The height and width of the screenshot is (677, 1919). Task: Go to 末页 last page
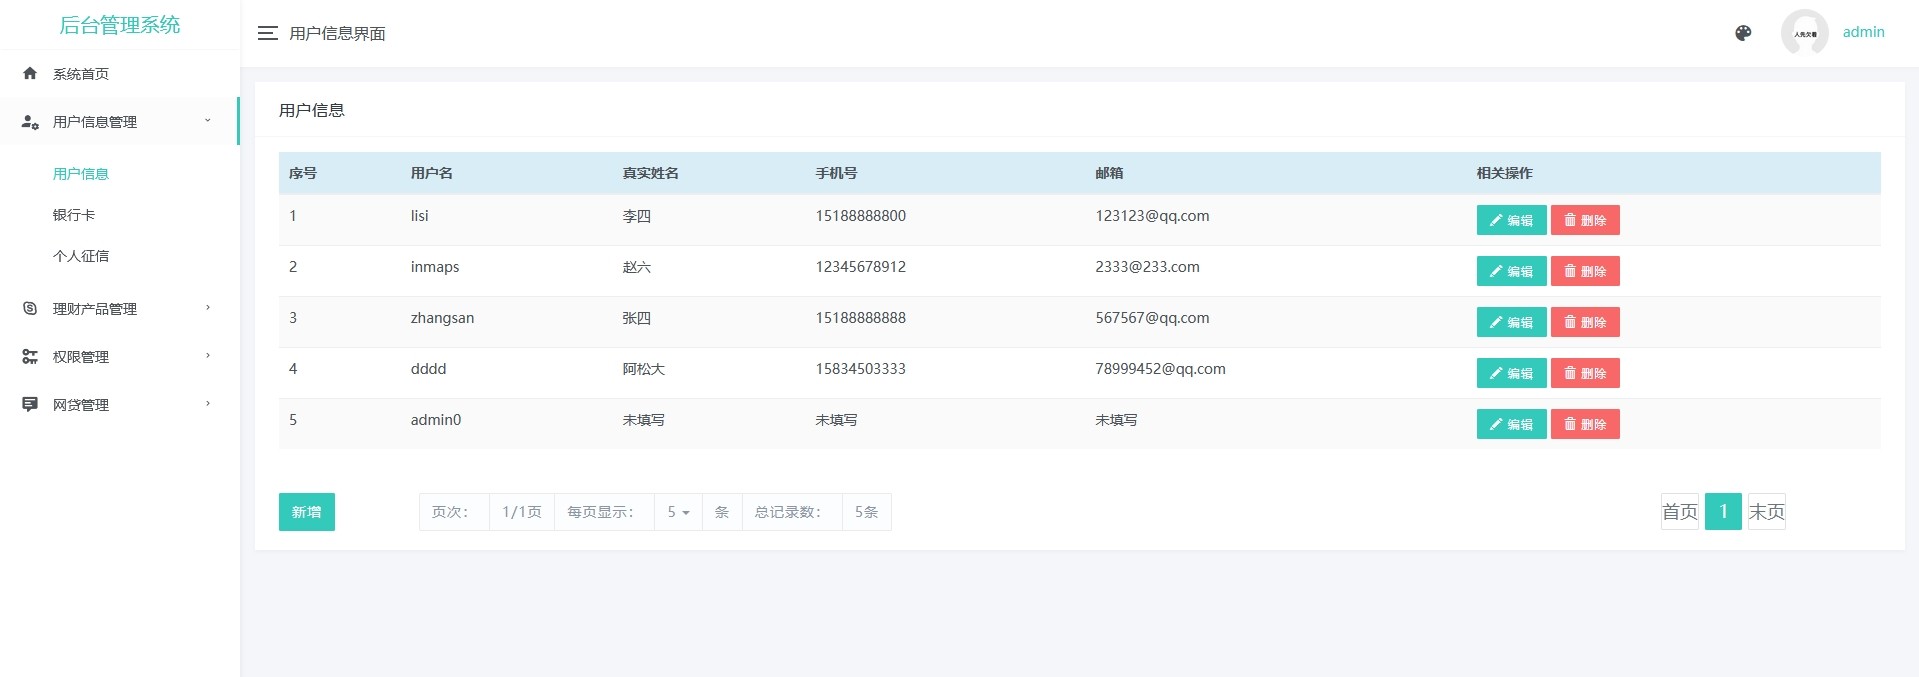1766,512
